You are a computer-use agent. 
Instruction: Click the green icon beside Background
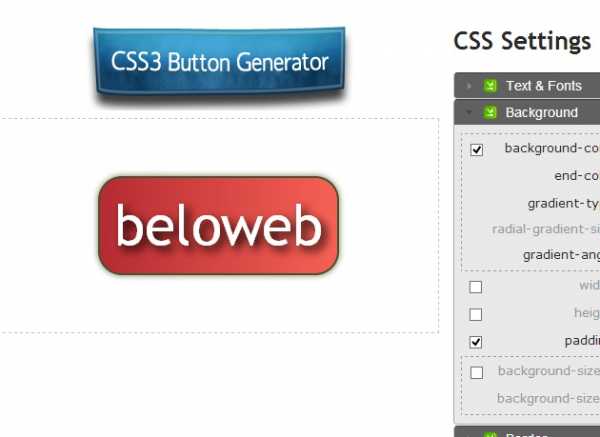pos(490,113)
